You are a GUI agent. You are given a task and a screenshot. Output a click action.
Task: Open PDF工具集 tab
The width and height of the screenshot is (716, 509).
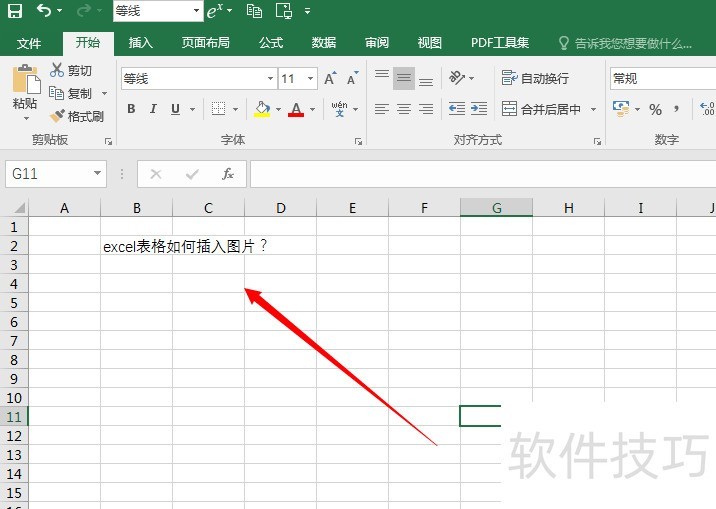coord(500,43)
